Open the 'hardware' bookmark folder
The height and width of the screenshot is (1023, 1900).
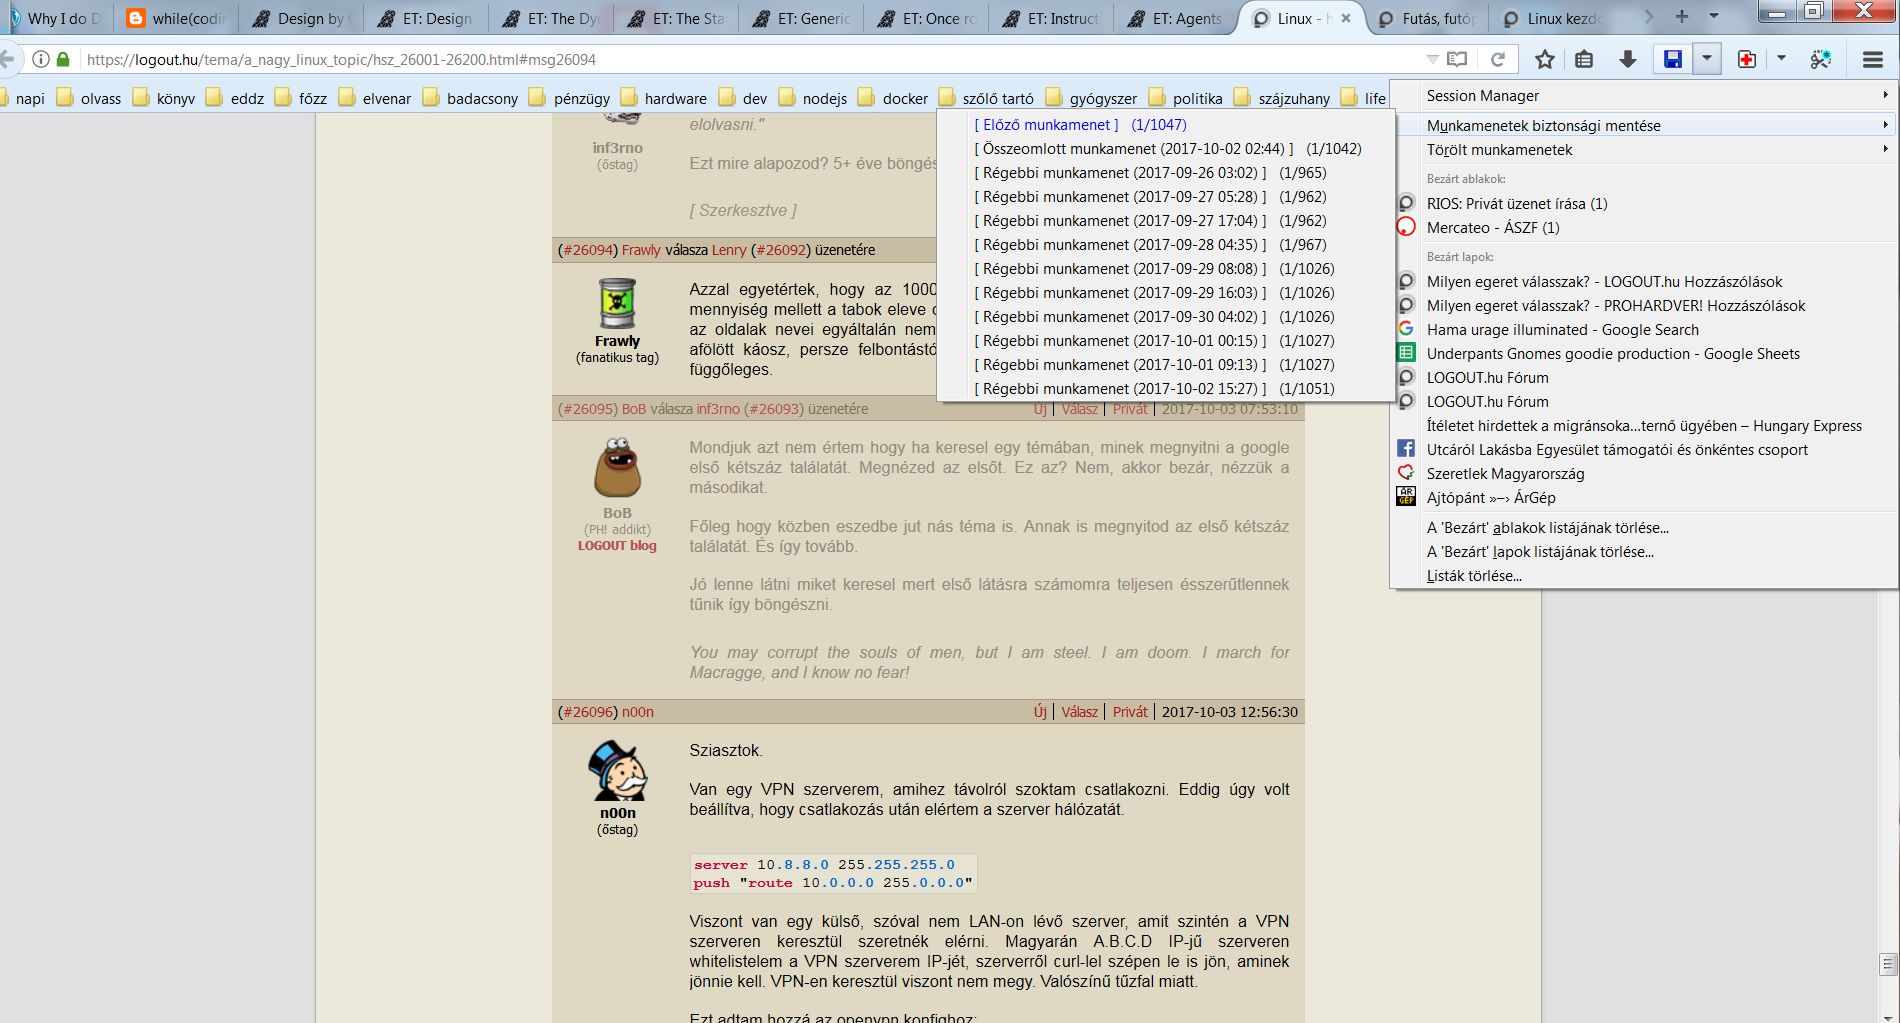click(664, 98)
